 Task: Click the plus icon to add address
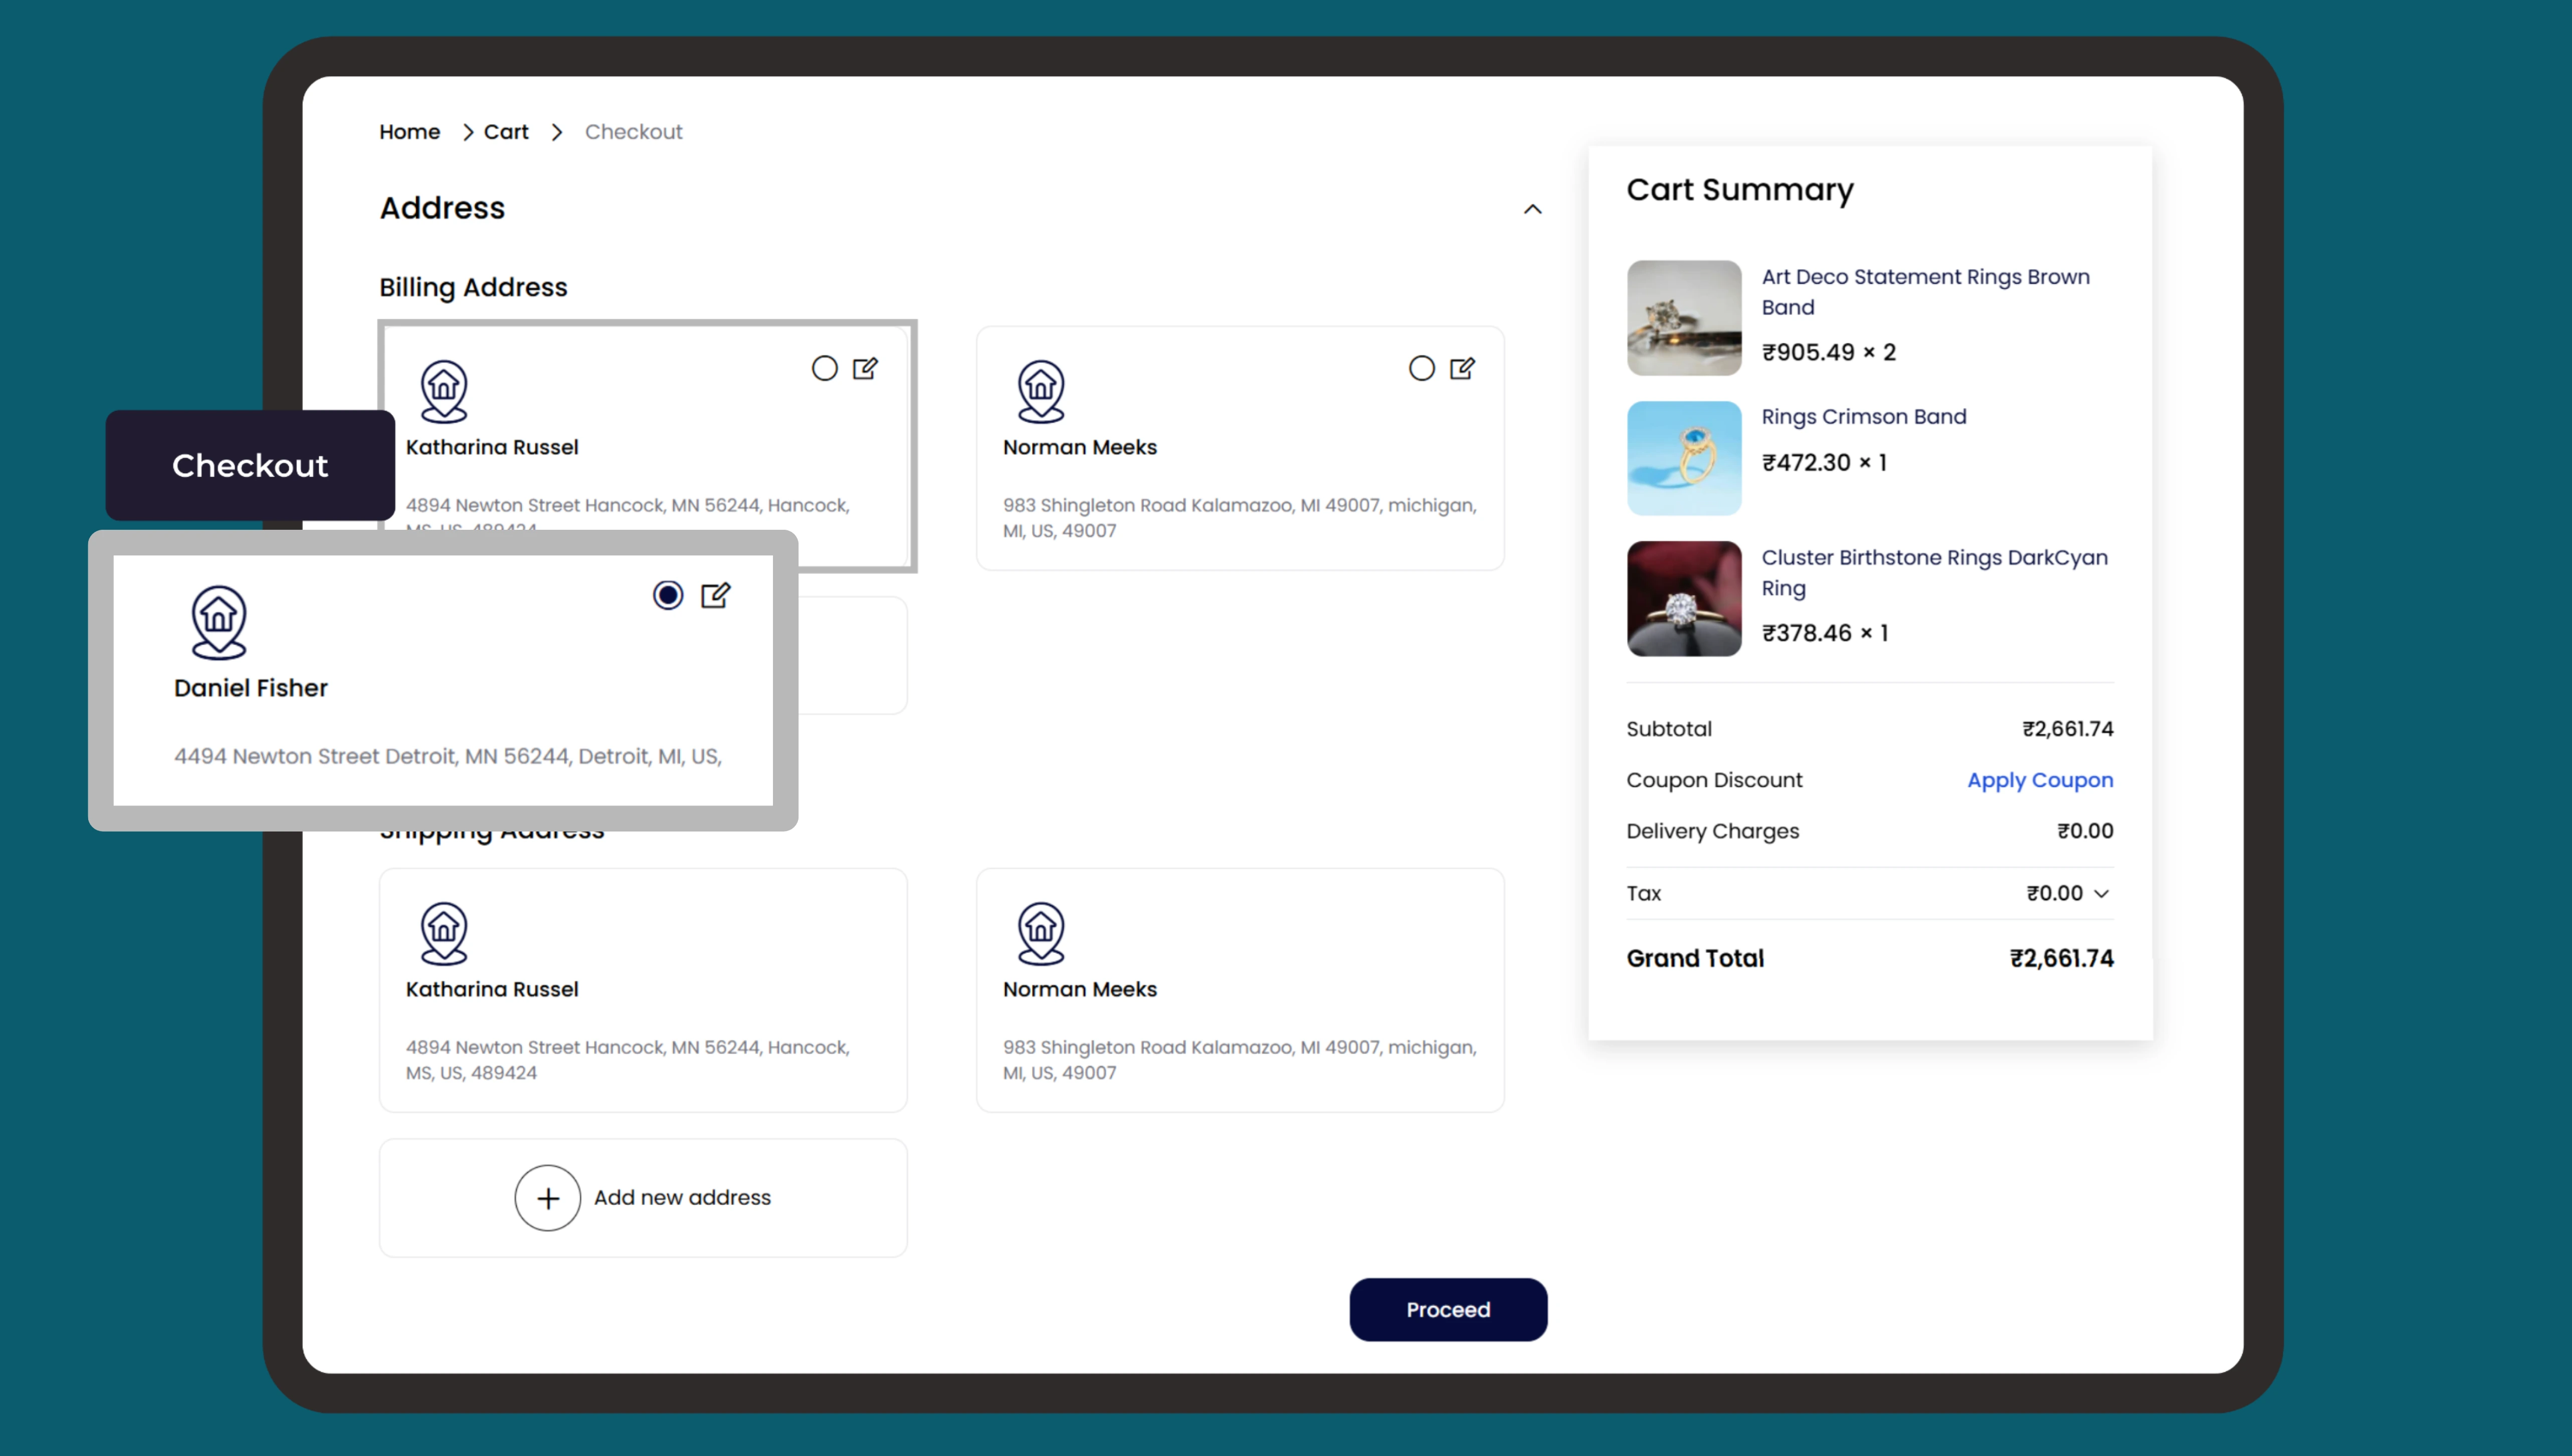(547, 1197)
